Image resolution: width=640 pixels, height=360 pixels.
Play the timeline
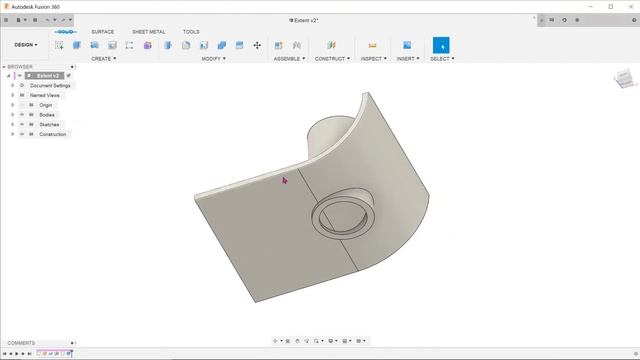coord(17,354)
